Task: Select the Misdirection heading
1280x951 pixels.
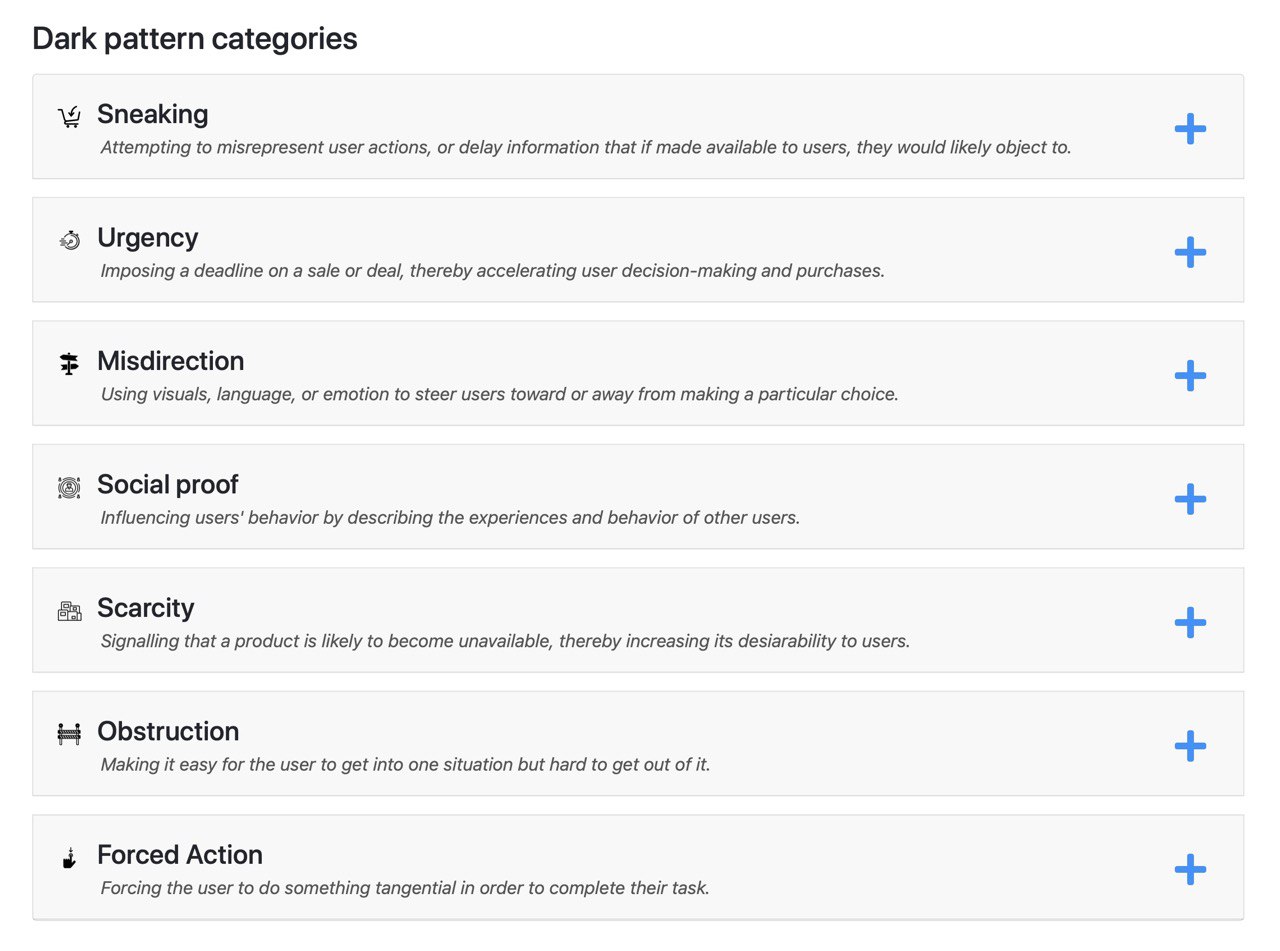Action: tap(171, 361)
